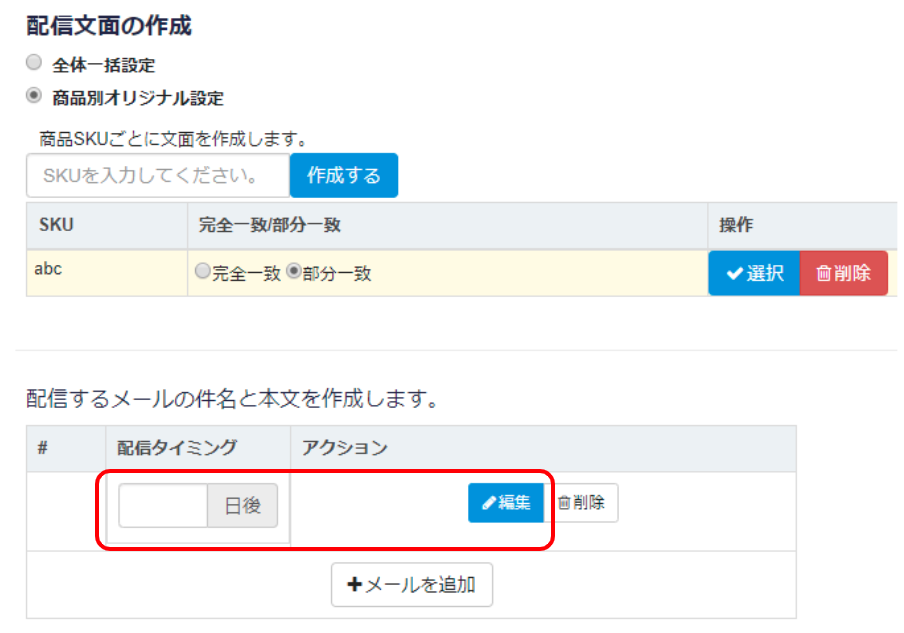The width and height of the screenshot is (904, 633).
Task: Click the アクション column header
Action: click(543, 449)
